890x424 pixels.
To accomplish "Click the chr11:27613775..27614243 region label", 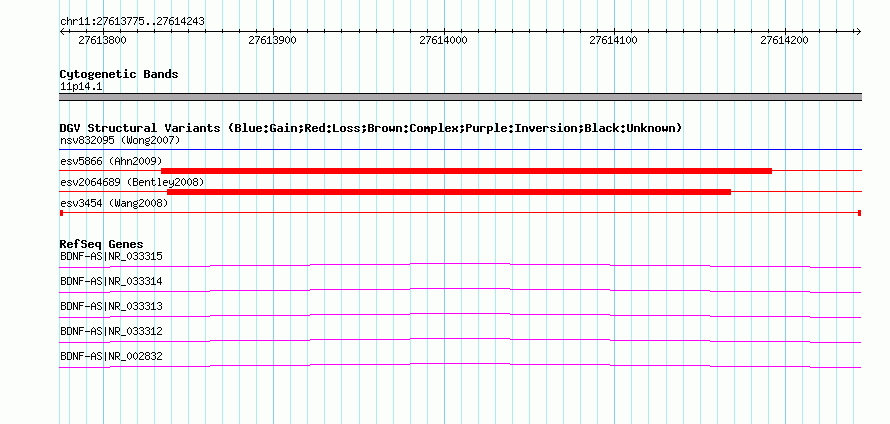I will 132,22.
